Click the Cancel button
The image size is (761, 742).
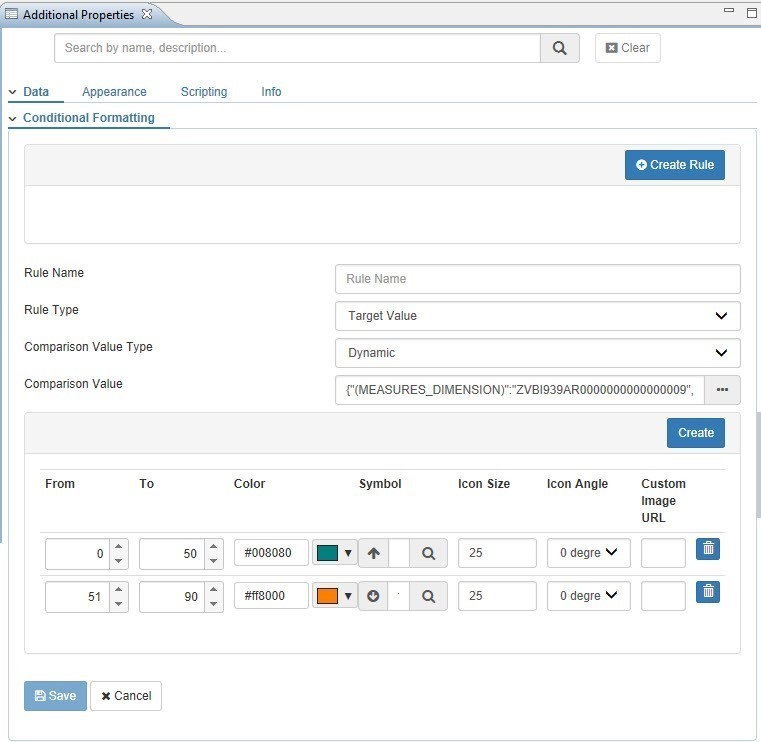pyautogui.click(x=126, y=696)
